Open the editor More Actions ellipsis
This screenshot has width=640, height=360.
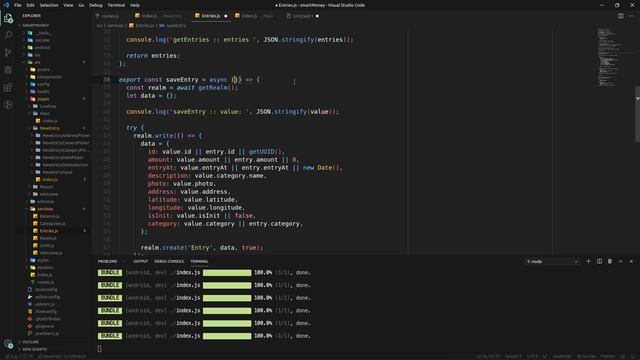[631, 16]
